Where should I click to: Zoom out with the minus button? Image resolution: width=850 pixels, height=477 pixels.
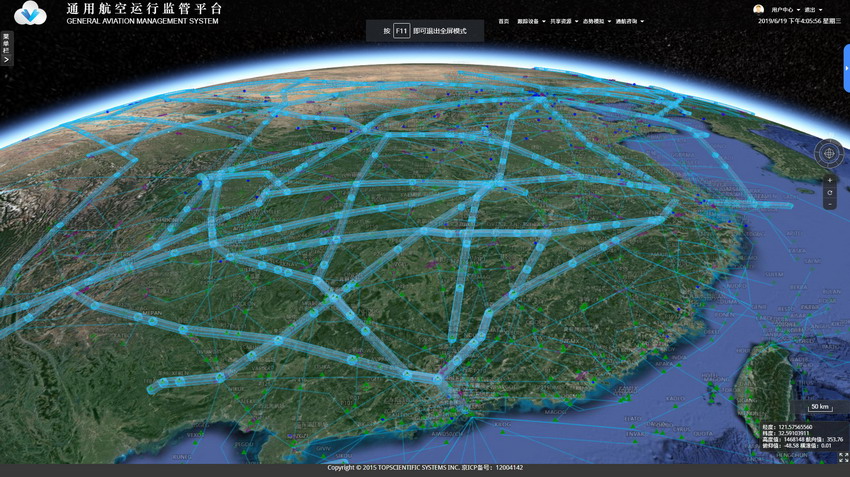pyautogui.click(x=829, y=204)
